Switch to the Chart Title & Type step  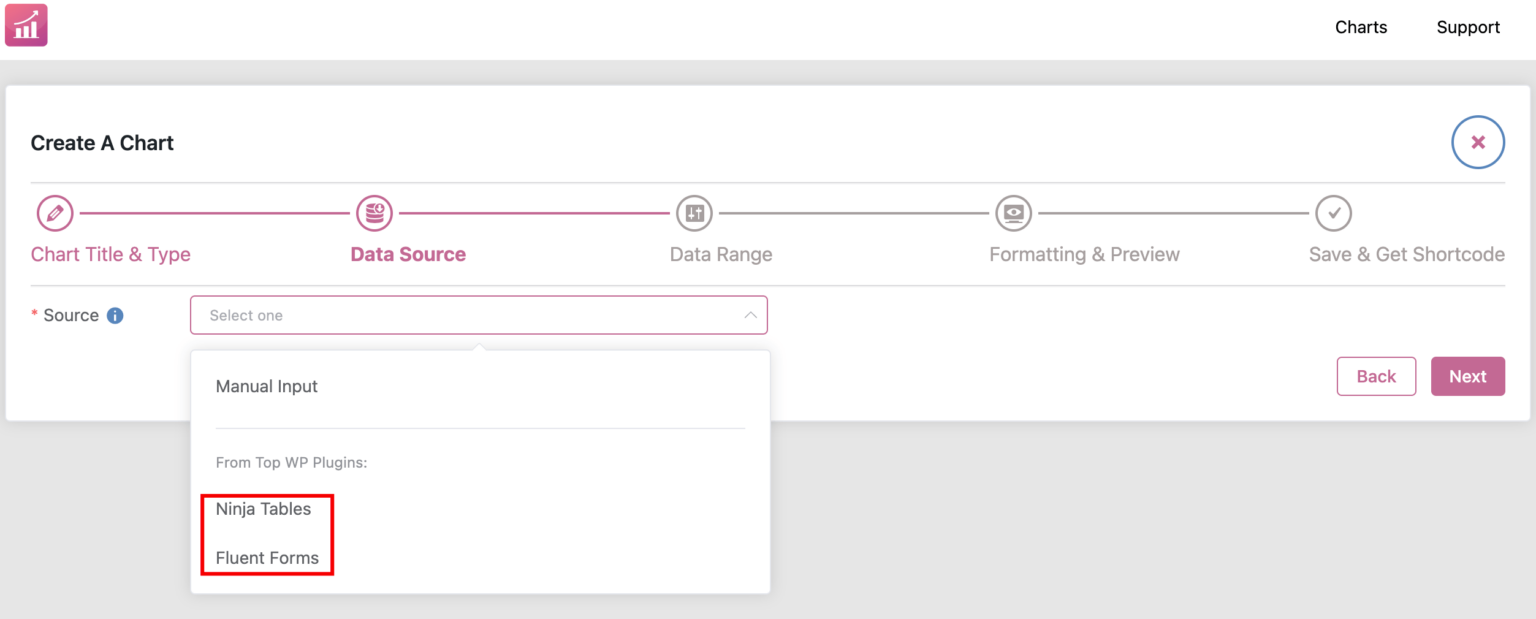click(x=110, y=254)
